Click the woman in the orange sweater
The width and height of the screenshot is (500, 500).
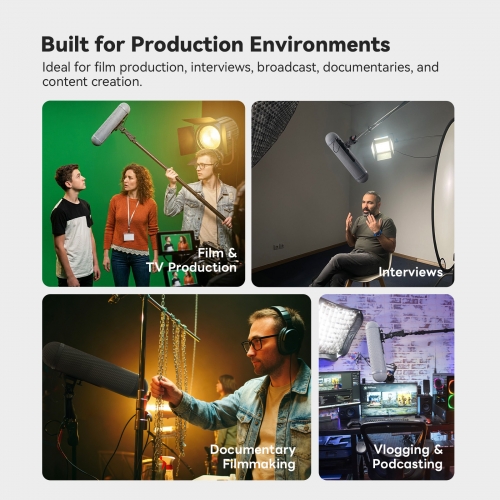(131, 224)
